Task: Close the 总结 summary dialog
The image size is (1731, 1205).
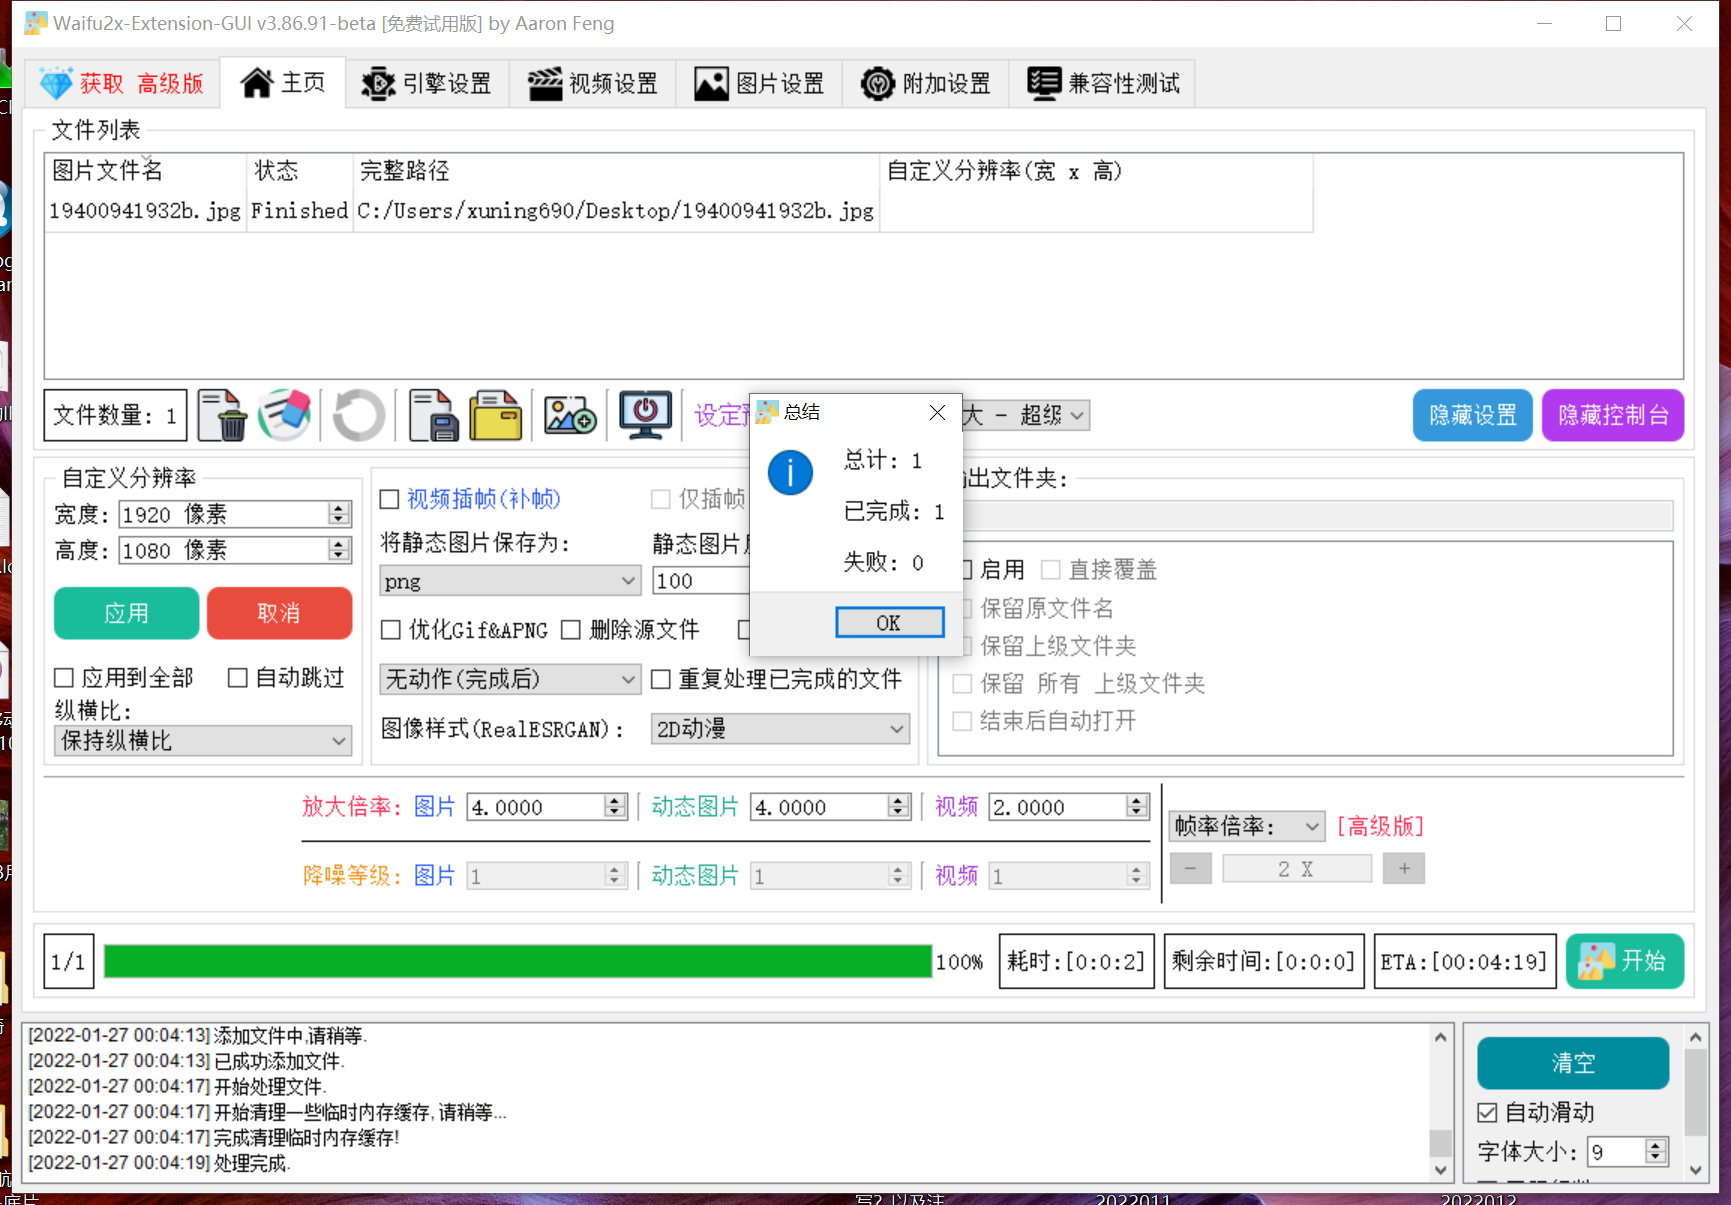Action: pos(937,413)
